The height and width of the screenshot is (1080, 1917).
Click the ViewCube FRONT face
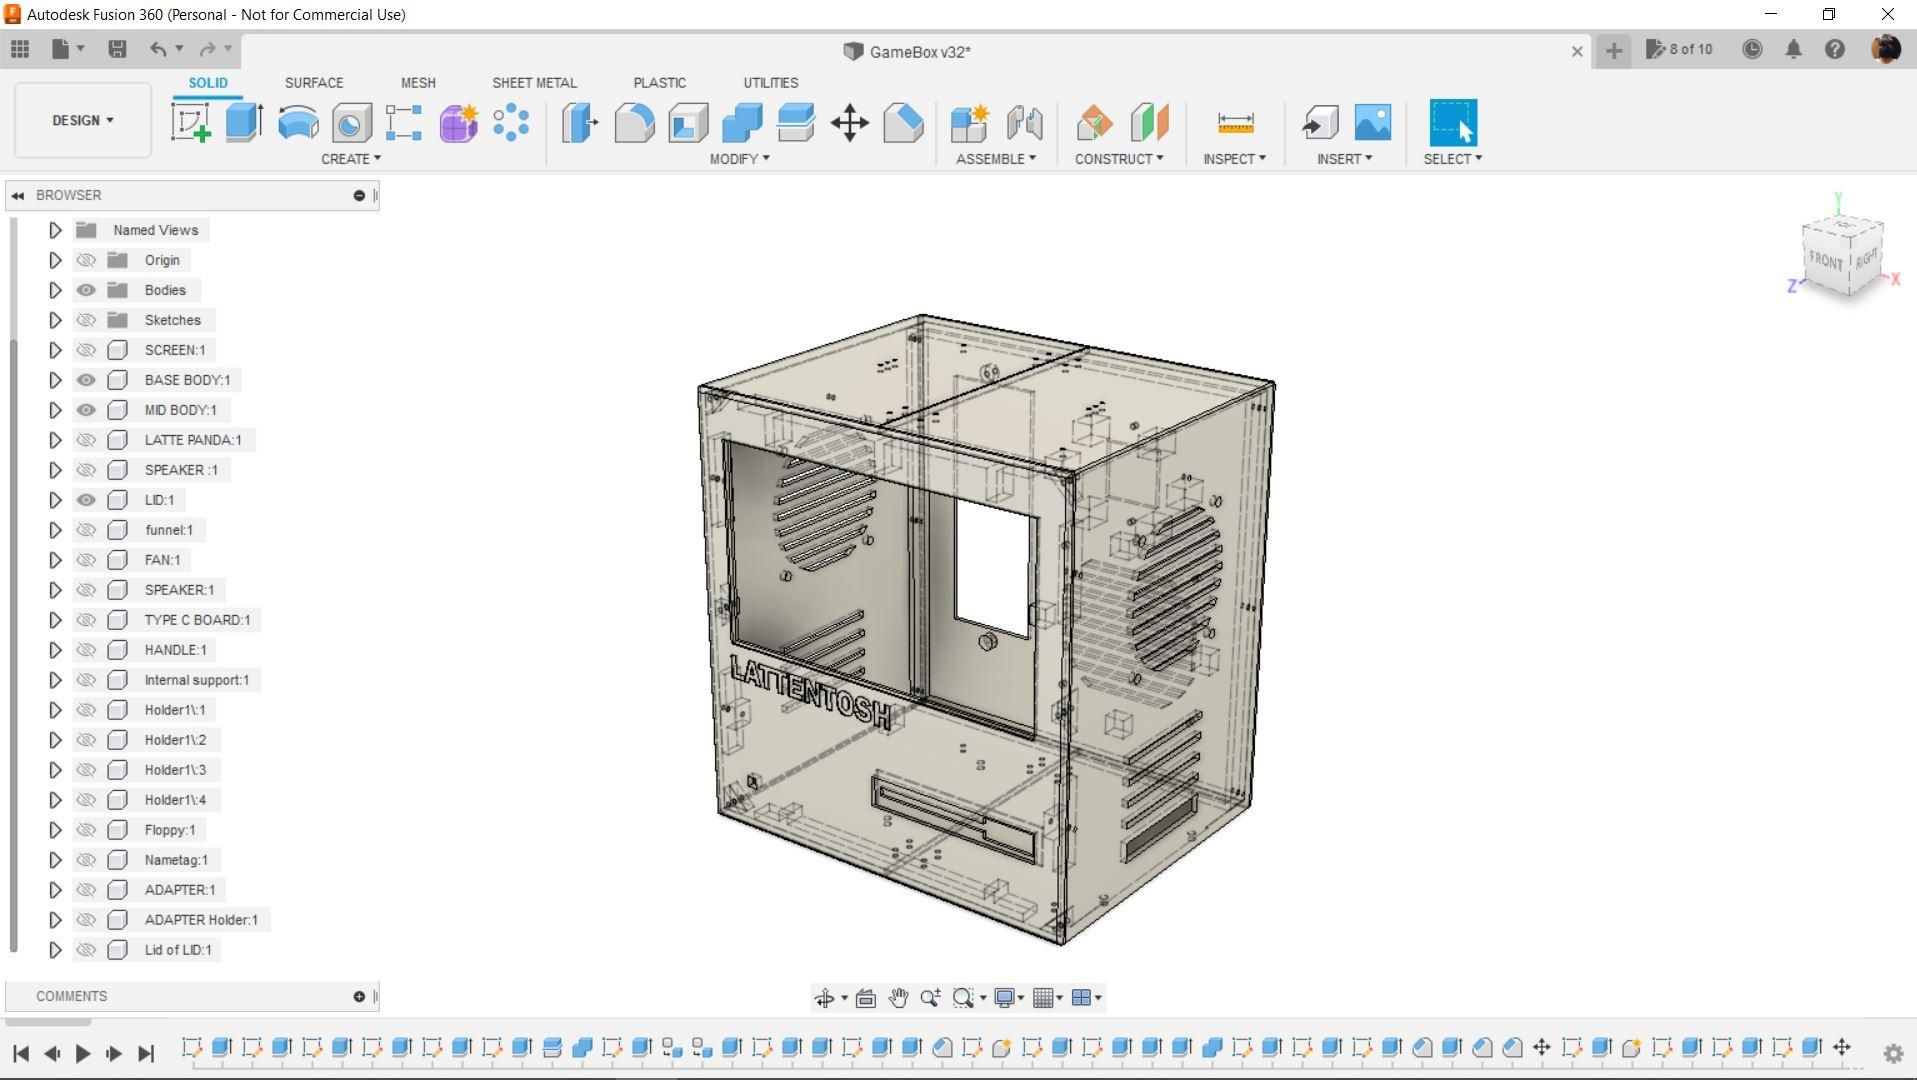[x=1825, y=261]
